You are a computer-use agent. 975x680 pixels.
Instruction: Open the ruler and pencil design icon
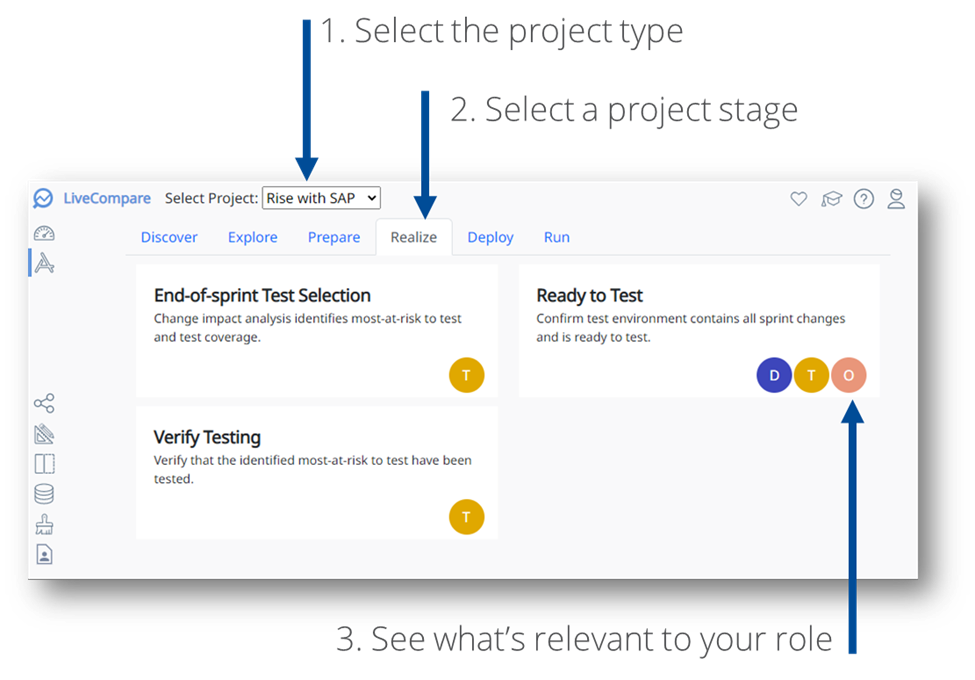coord(44,433)
